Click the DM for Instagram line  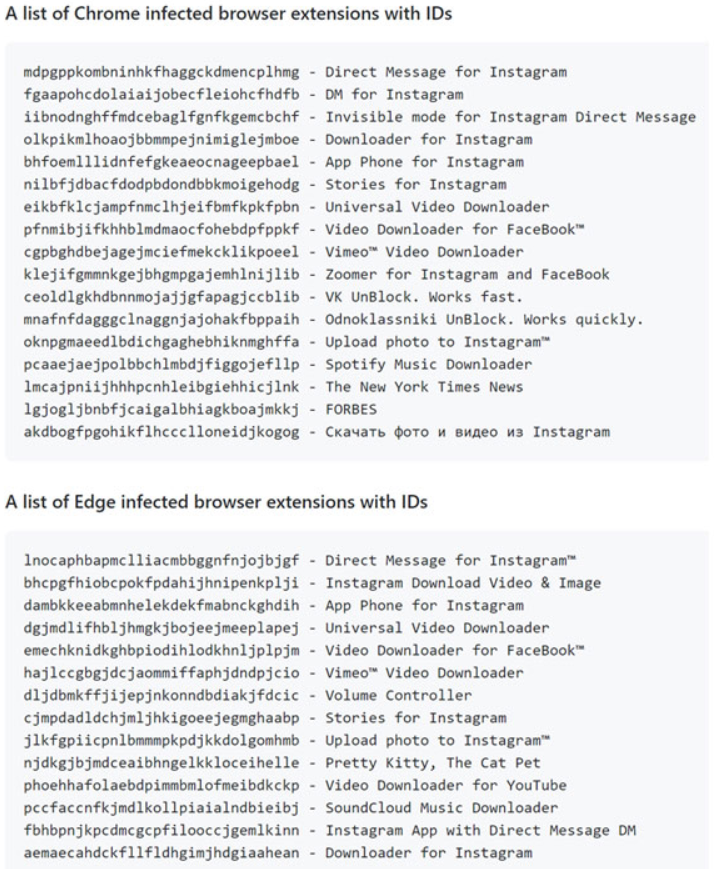pyautogui.click(x=243, y=95)
